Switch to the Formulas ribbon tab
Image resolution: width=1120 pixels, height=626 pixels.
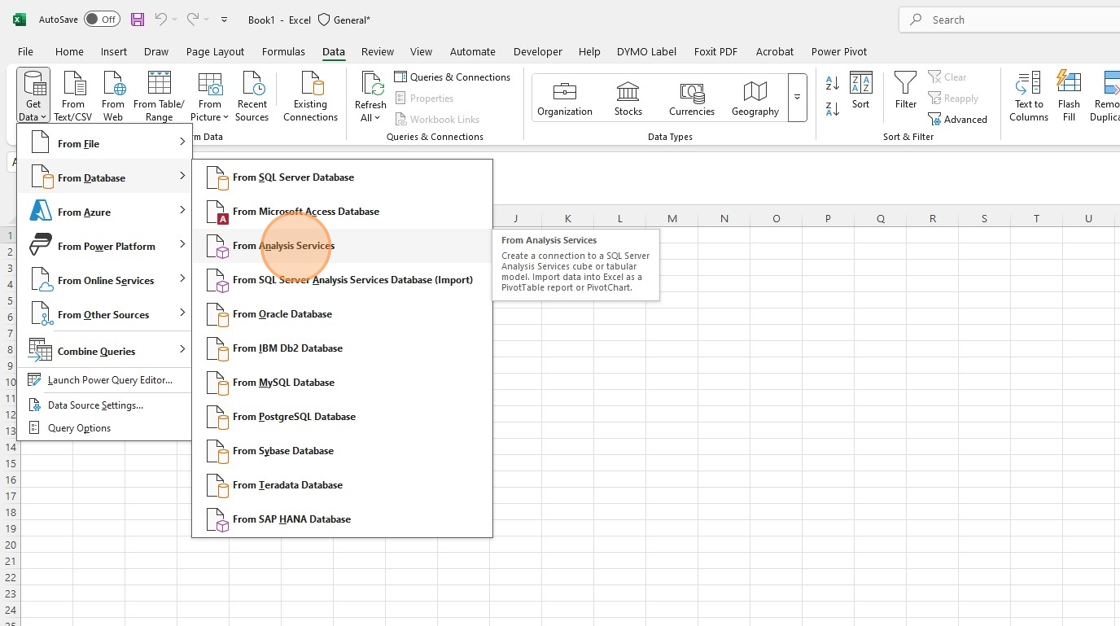[x=283, y=52]
